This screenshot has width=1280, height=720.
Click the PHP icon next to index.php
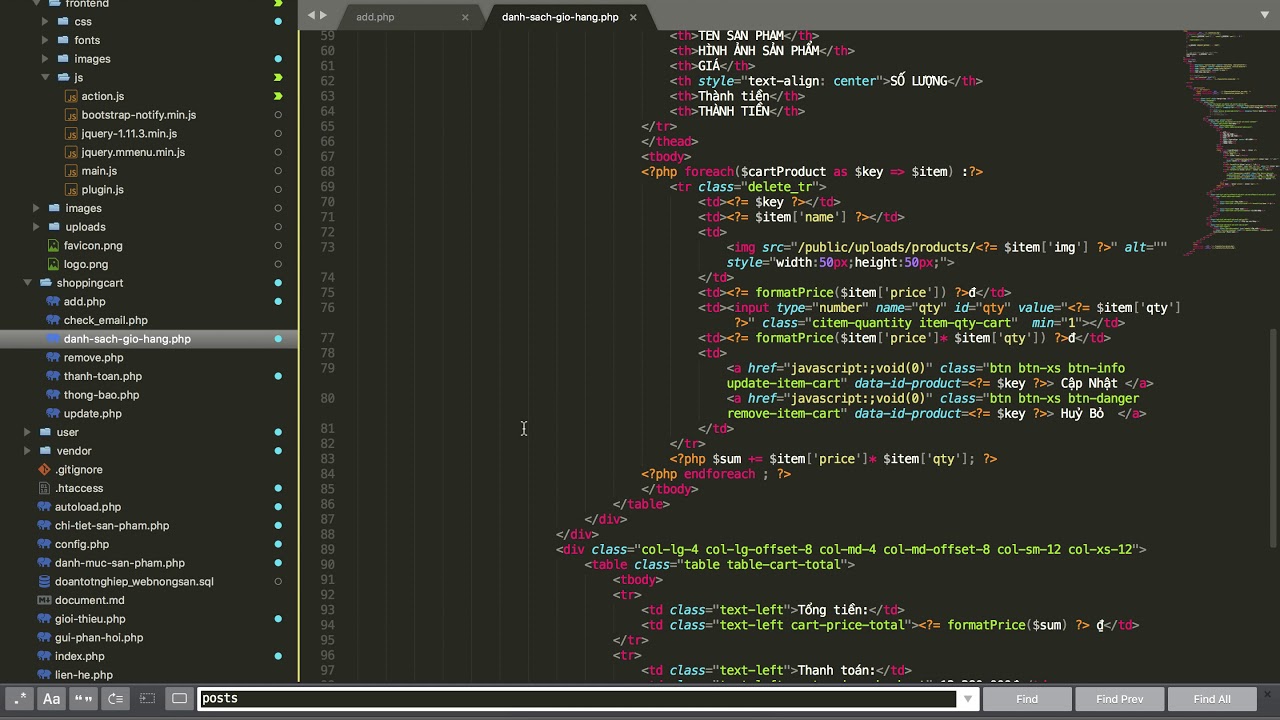[x=44, y=656]
